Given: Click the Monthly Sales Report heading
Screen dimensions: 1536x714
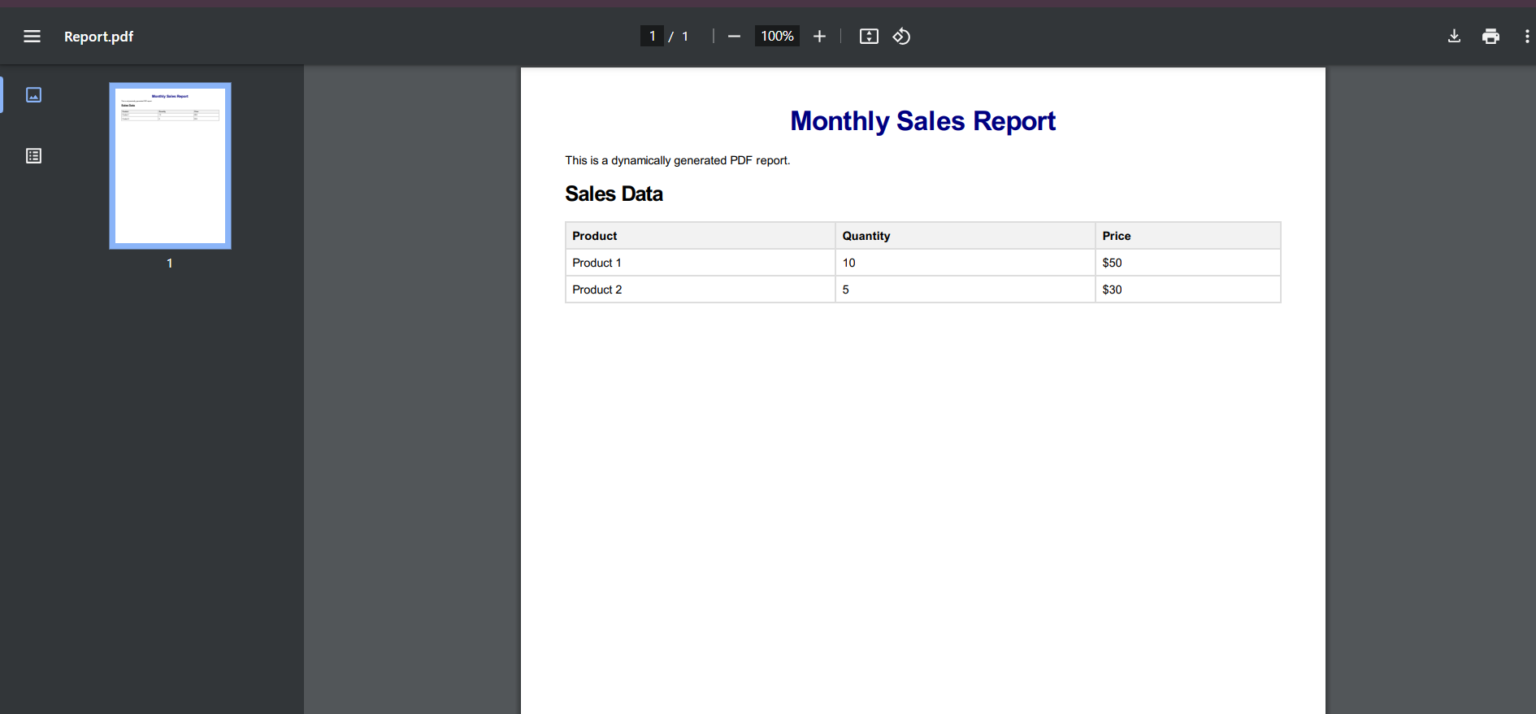Looking at the screenshot, I should (x=922, y=121).
